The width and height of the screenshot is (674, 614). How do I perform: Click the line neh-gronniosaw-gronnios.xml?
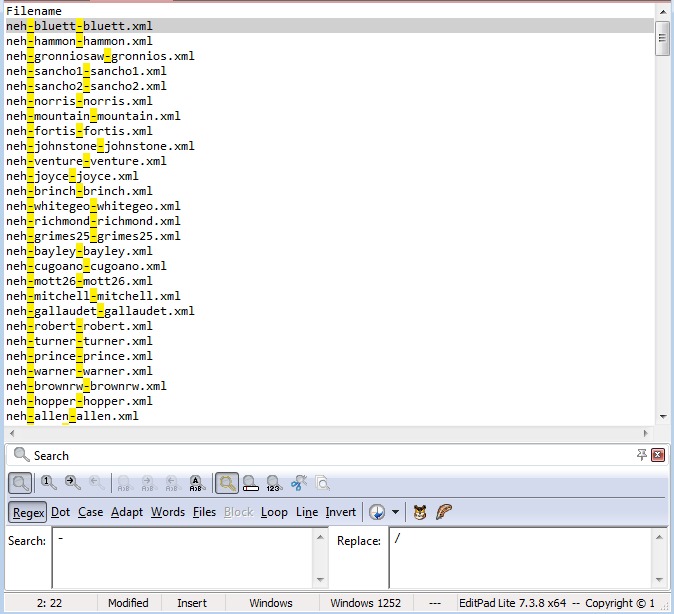(x=100, y=56)
